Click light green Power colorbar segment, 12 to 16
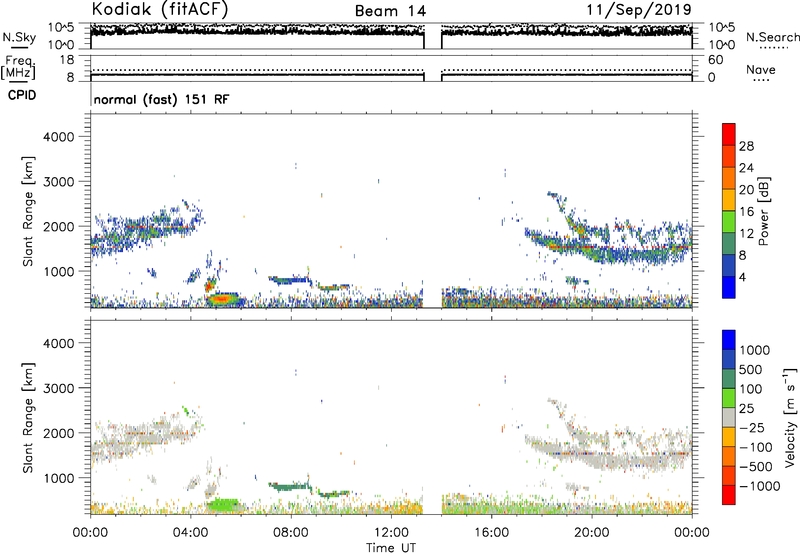The height and width of the screenshot is (554, 800). point(729,222)
